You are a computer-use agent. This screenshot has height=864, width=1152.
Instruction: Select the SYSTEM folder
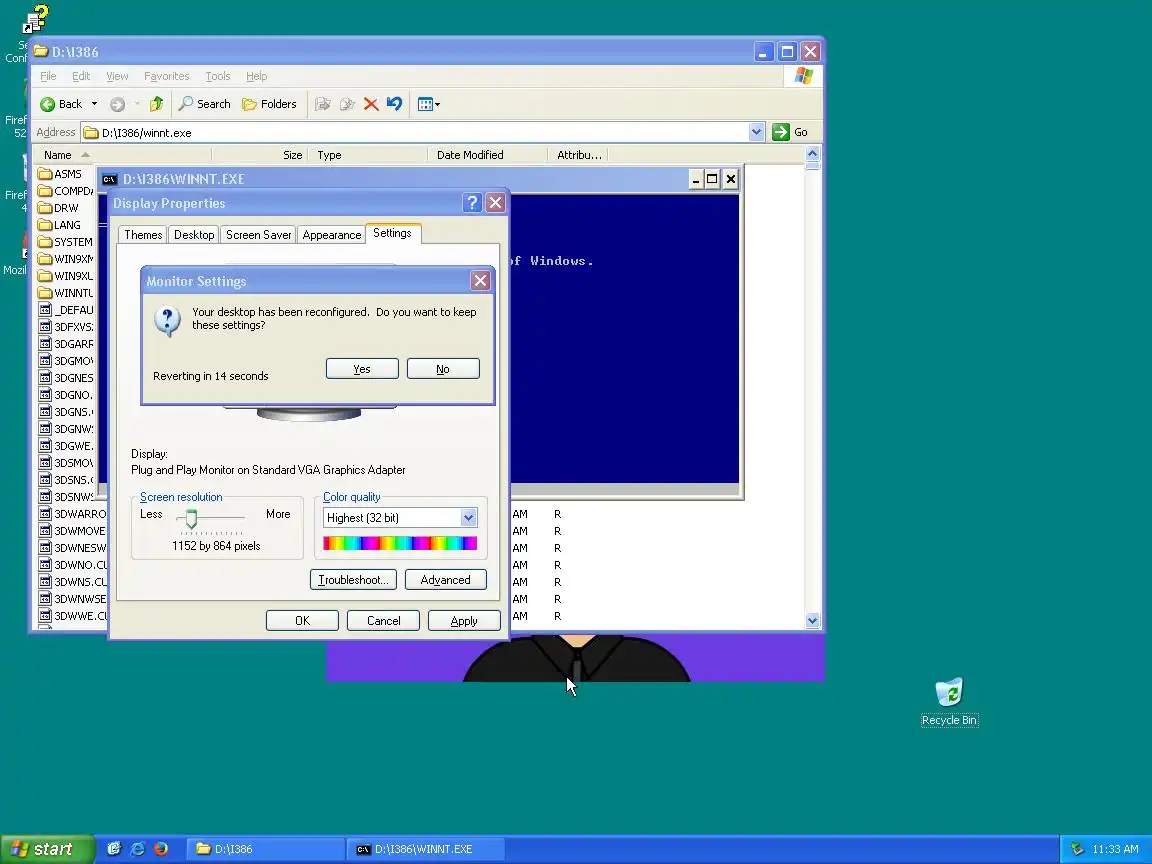[x=65, y=242]
